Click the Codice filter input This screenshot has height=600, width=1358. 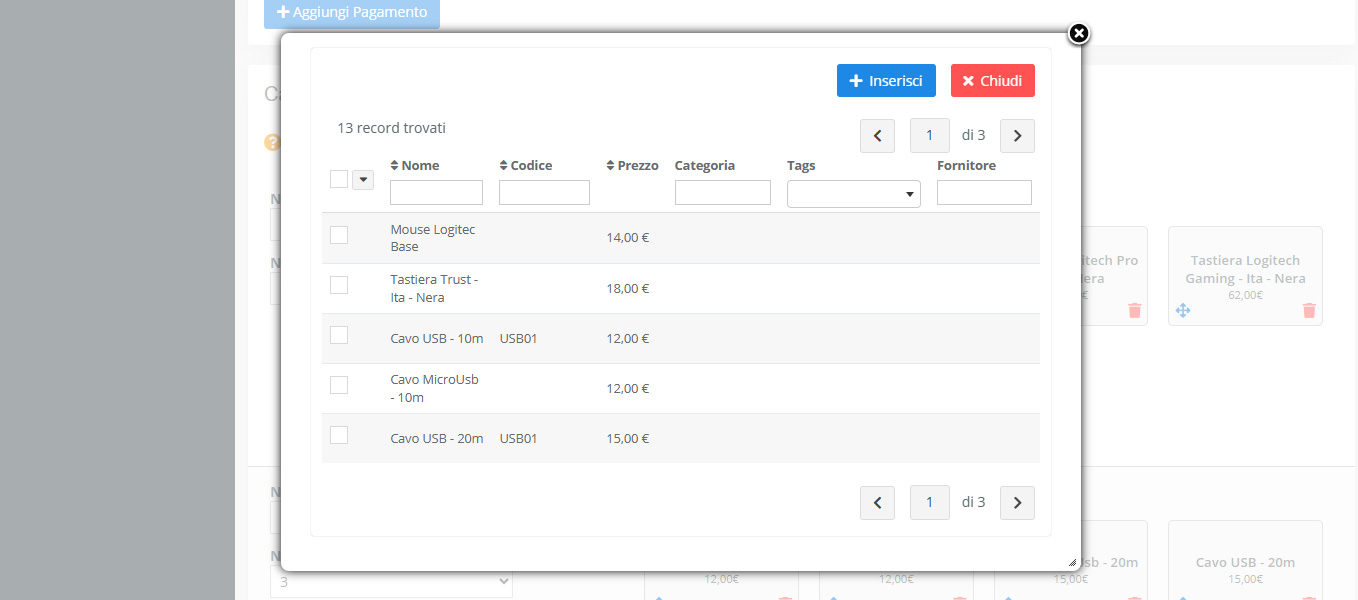point(544,193)
